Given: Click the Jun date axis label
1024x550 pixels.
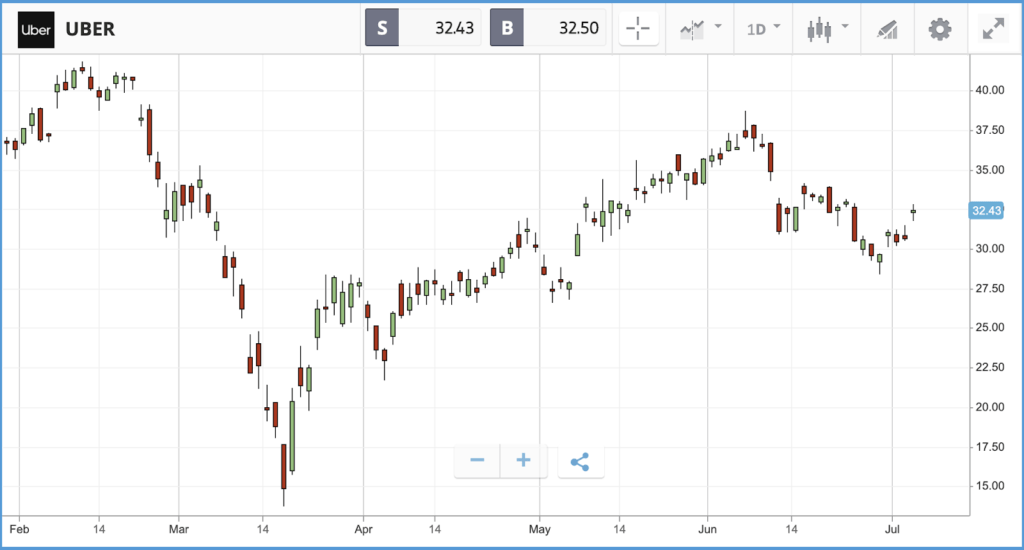Looking at the screenshot, I should [x=707, y=529].
